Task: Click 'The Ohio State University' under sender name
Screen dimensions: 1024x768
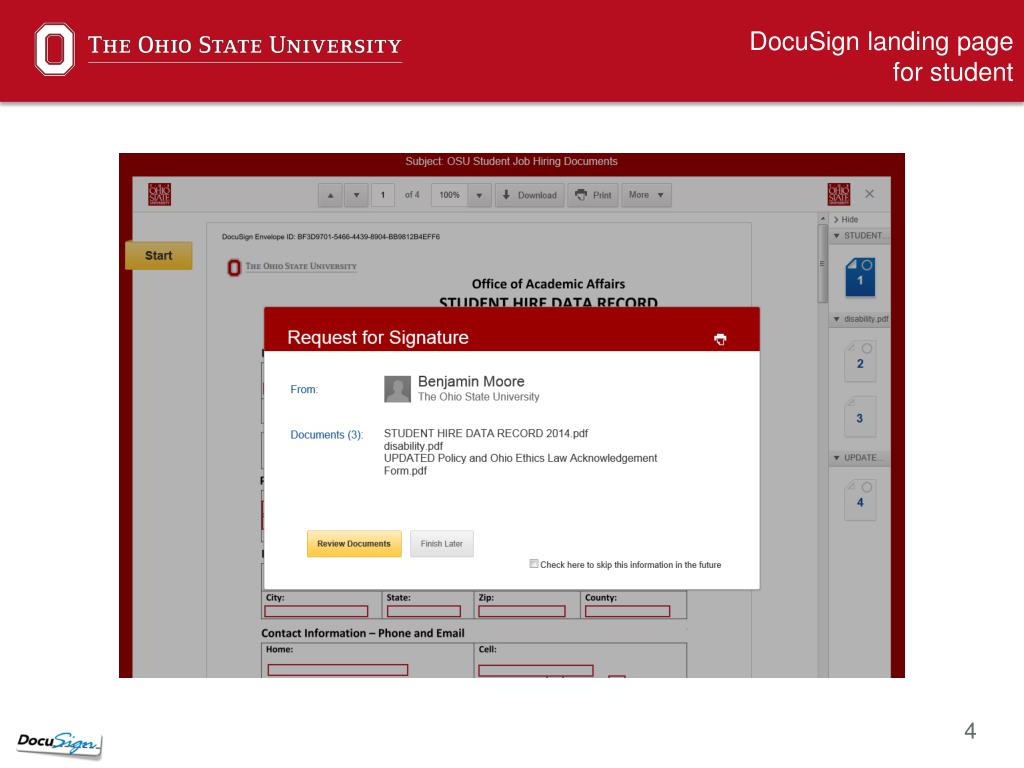Action: coord(479,397)
